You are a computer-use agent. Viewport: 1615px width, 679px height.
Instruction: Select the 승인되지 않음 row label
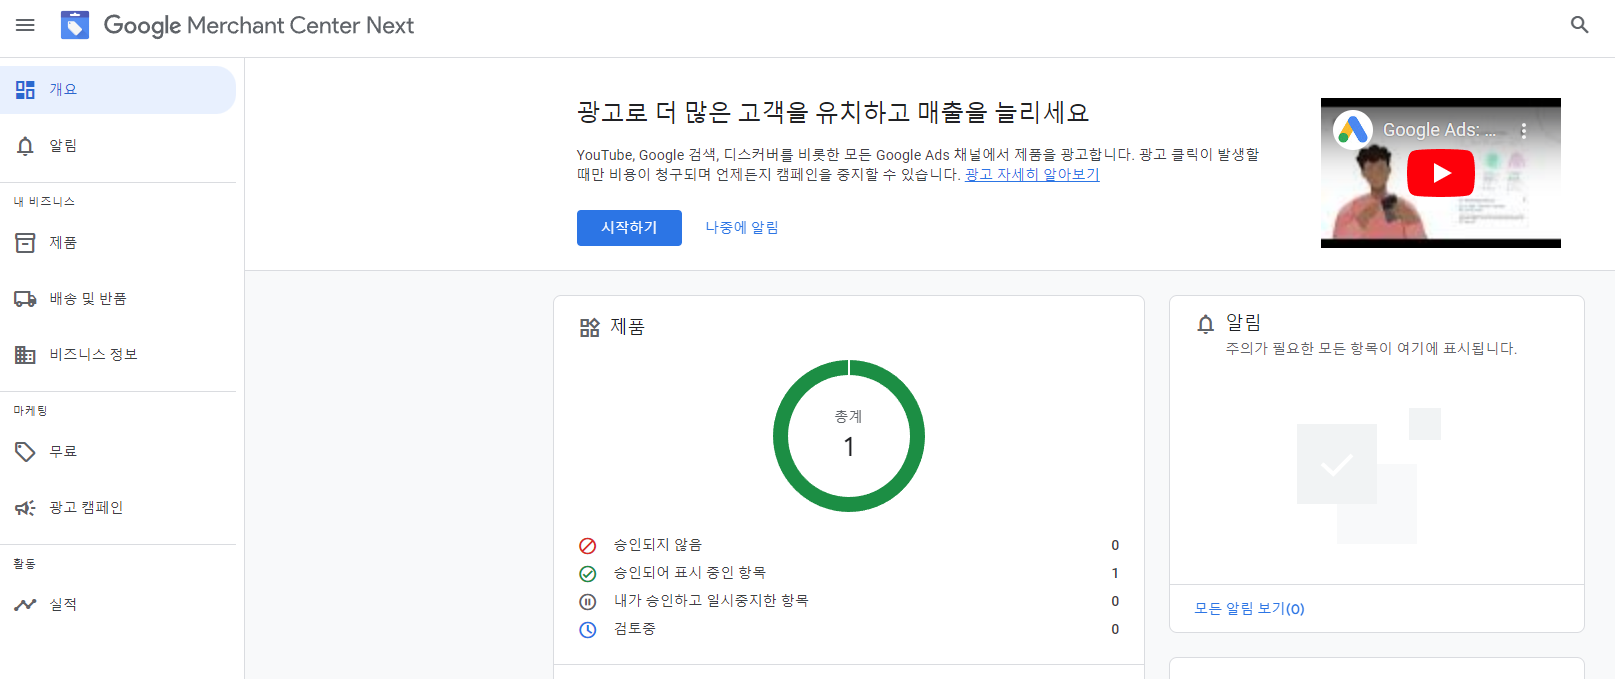click(658, 545)
